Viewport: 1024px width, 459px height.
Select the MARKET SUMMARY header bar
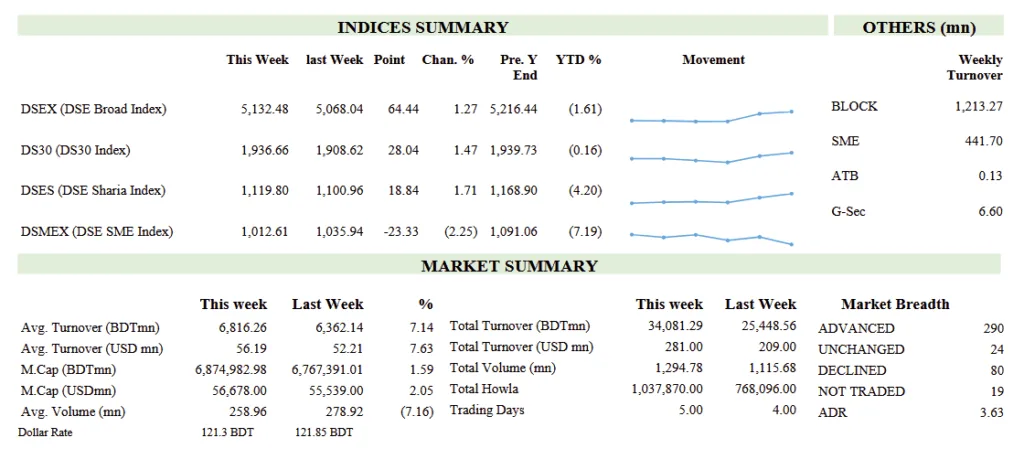(508, 266)
